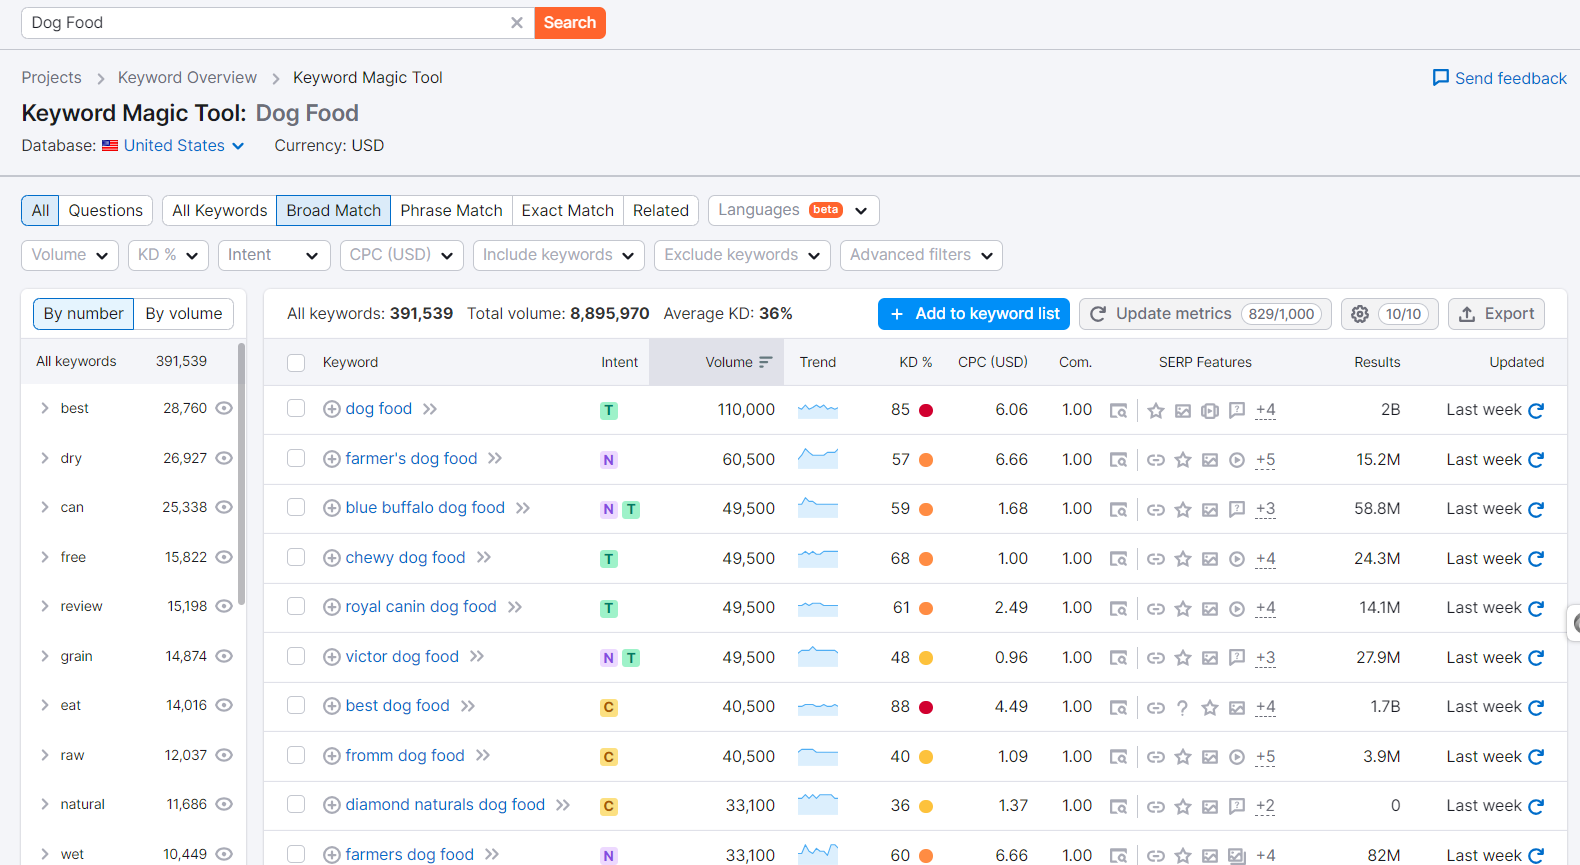The width and height of the screenshot is (1580, 865).
Task: Open SERP view icon for dog food row
Action: coord(1118,410)
